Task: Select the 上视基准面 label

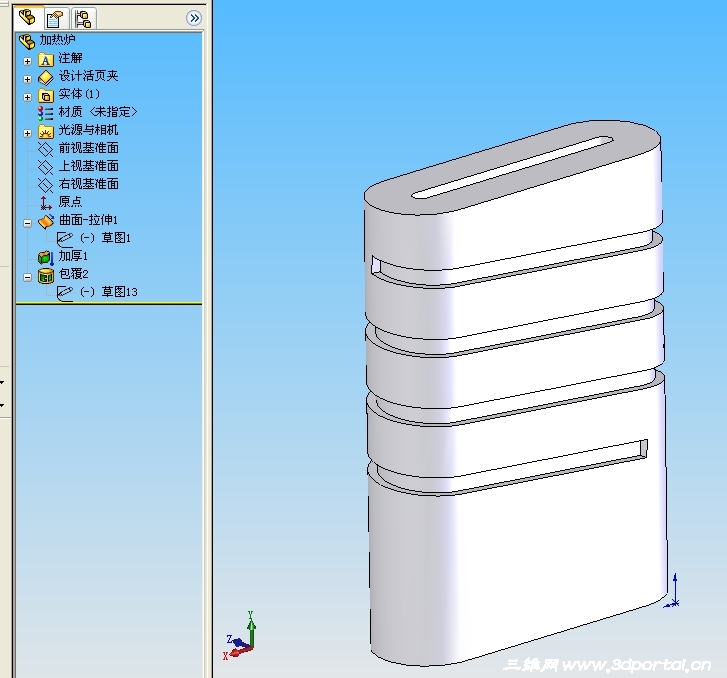Action: coord(89,166)
